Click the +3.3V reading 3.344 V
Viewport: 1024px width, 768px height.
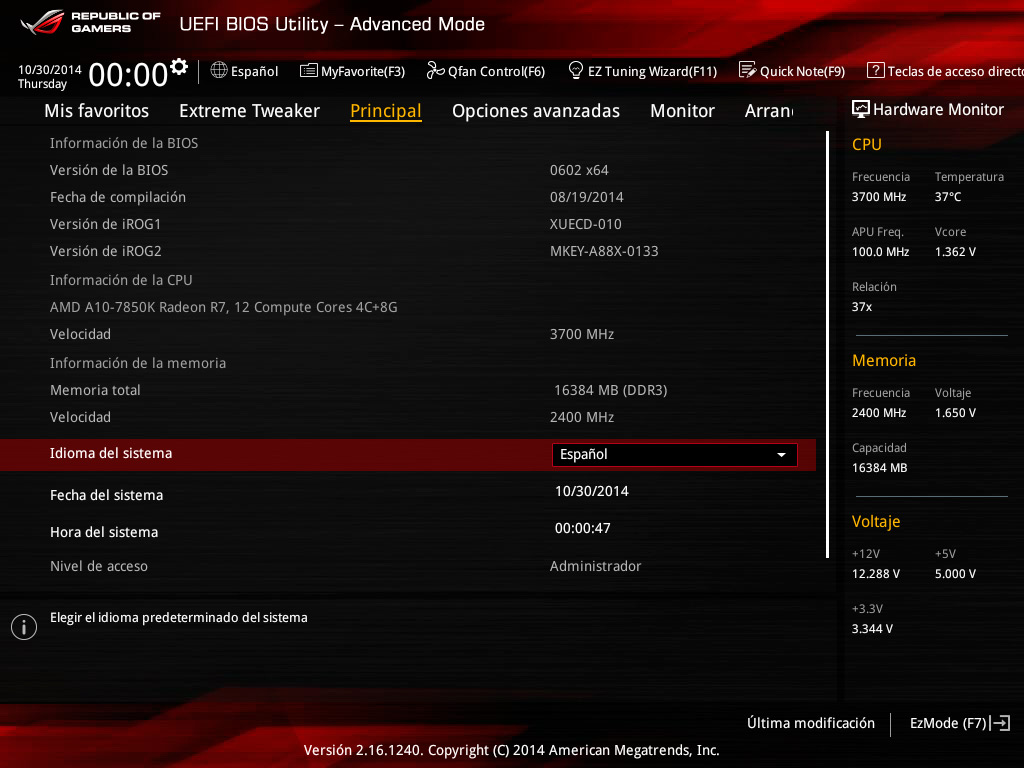(x=872, y=628)
